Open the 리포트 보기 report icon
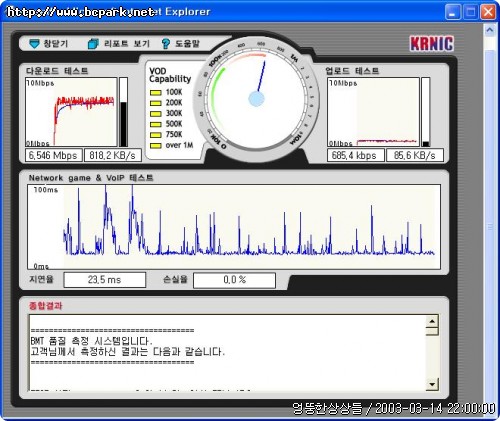500x421 pixels. pyautogui.click(x=93, y=44)
